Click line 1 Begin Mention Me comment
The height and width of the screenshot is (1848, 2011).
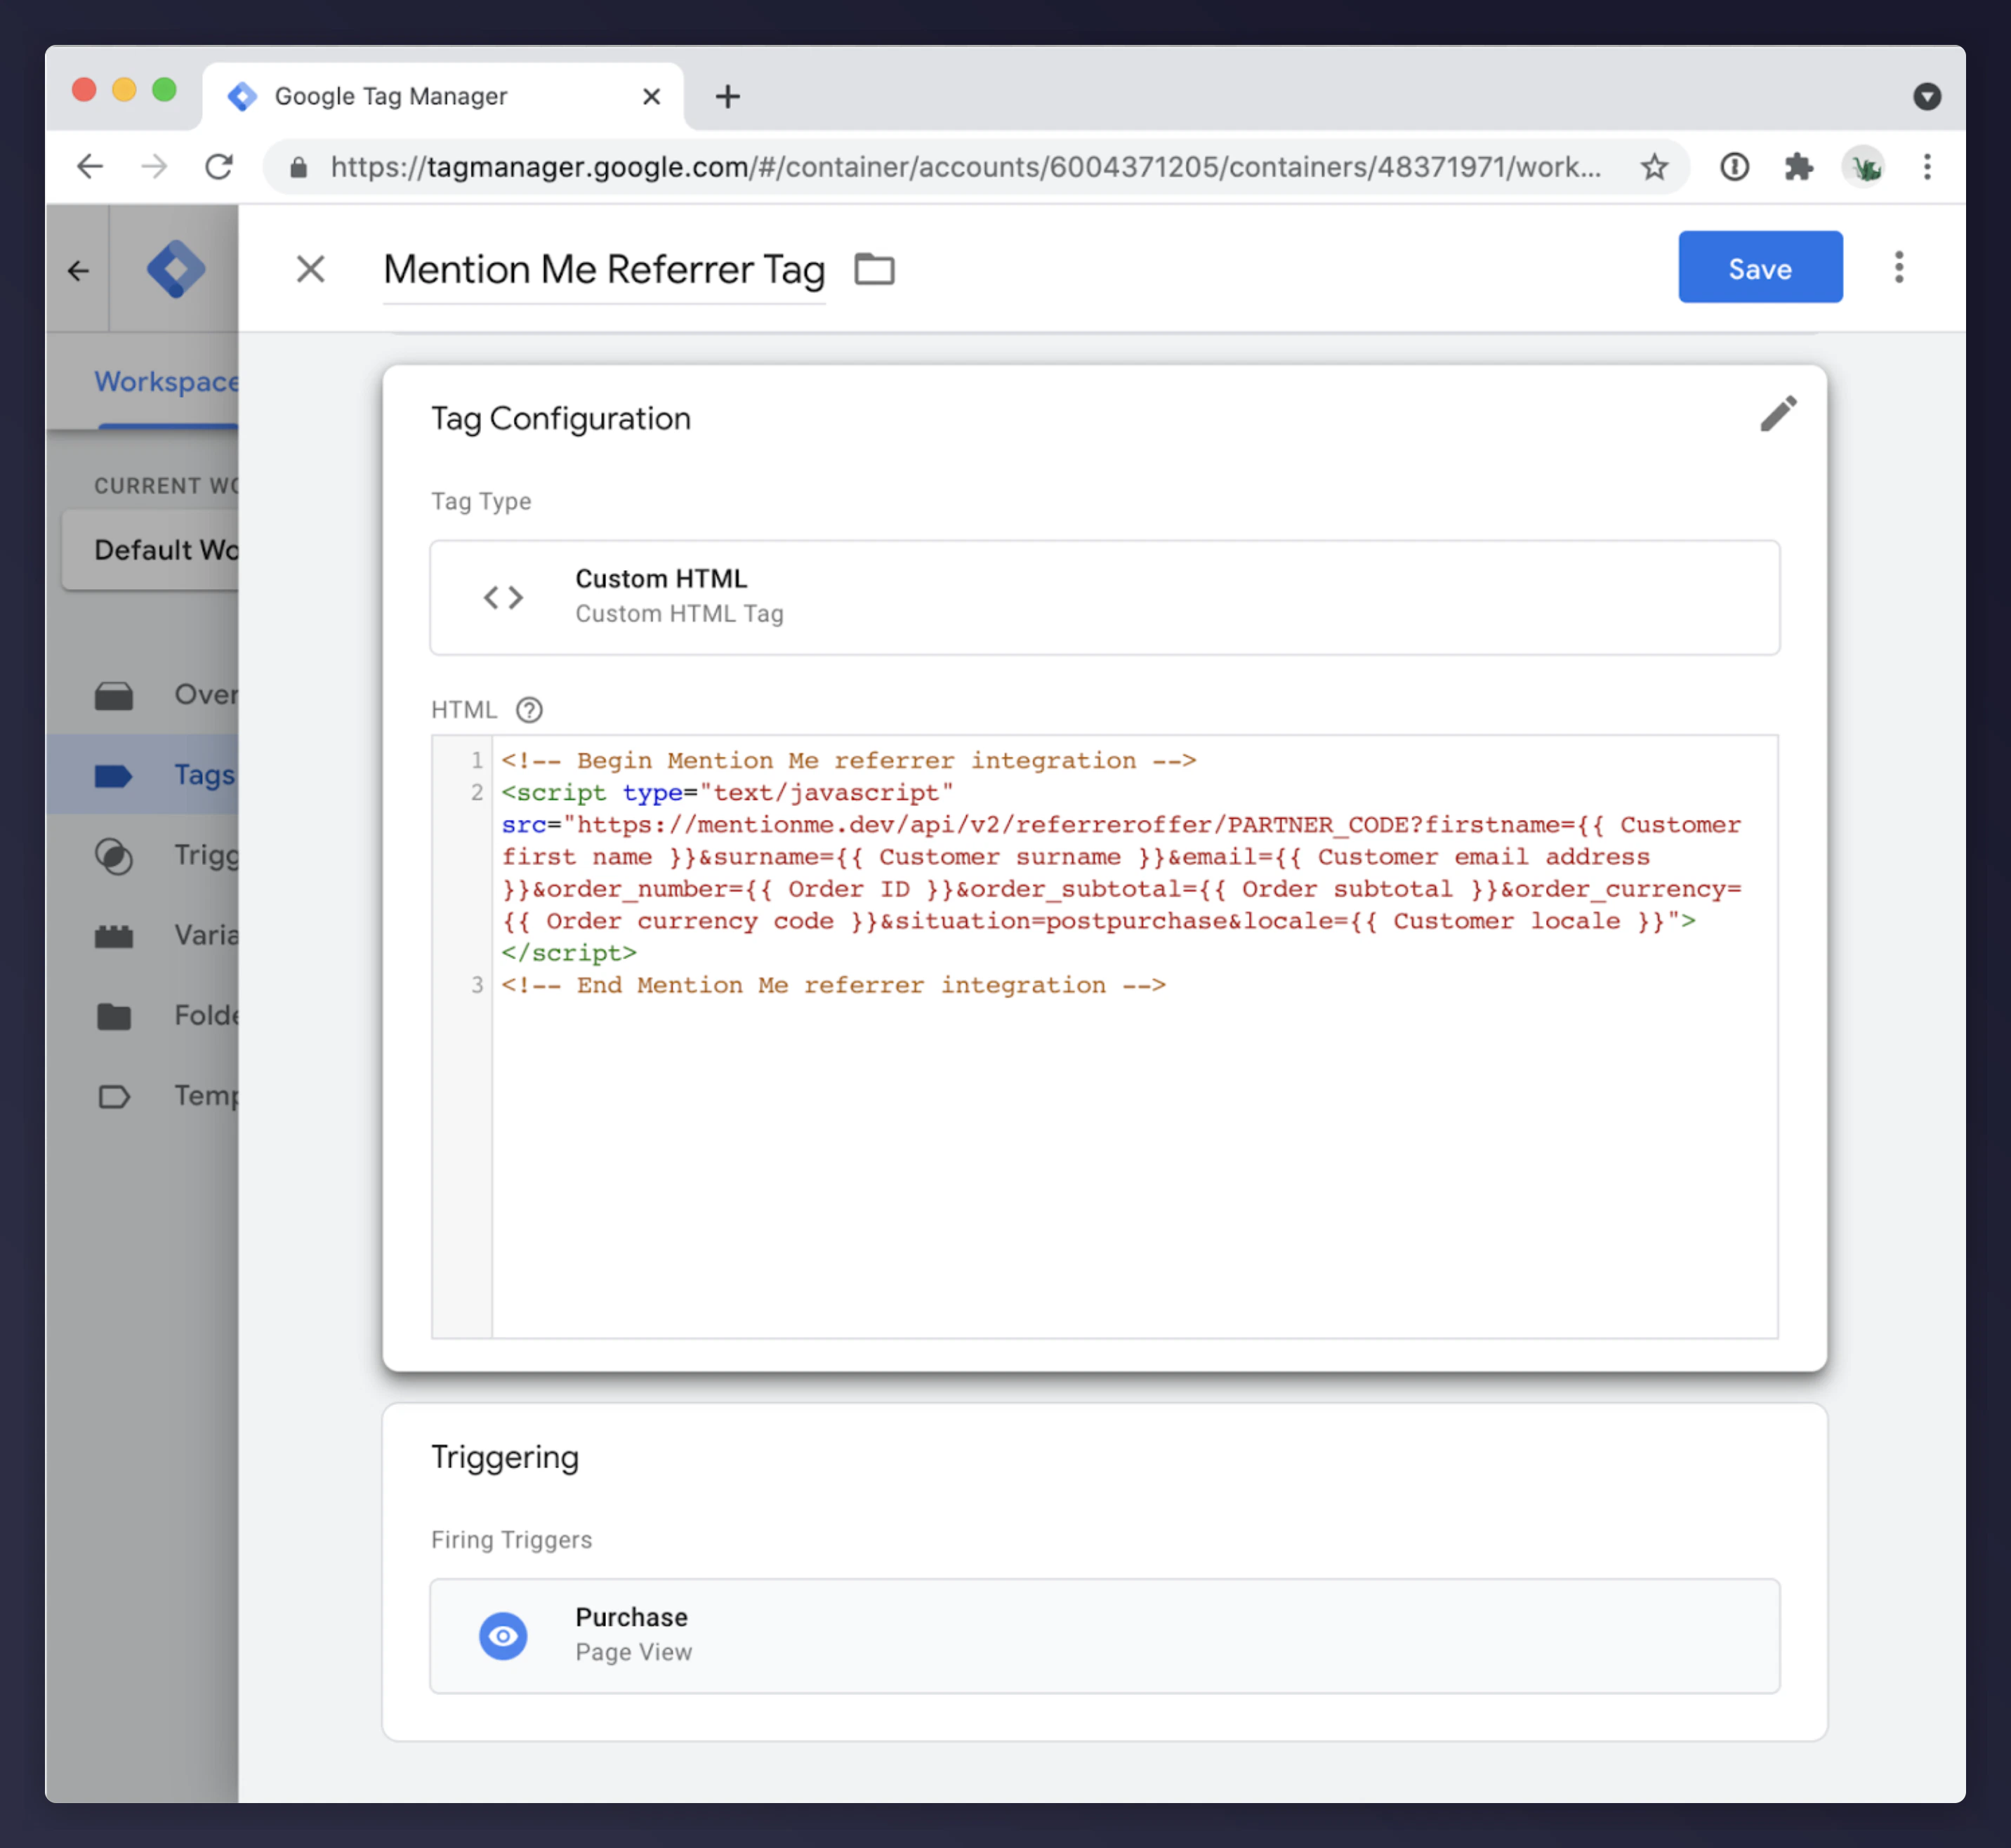[848, 761]
